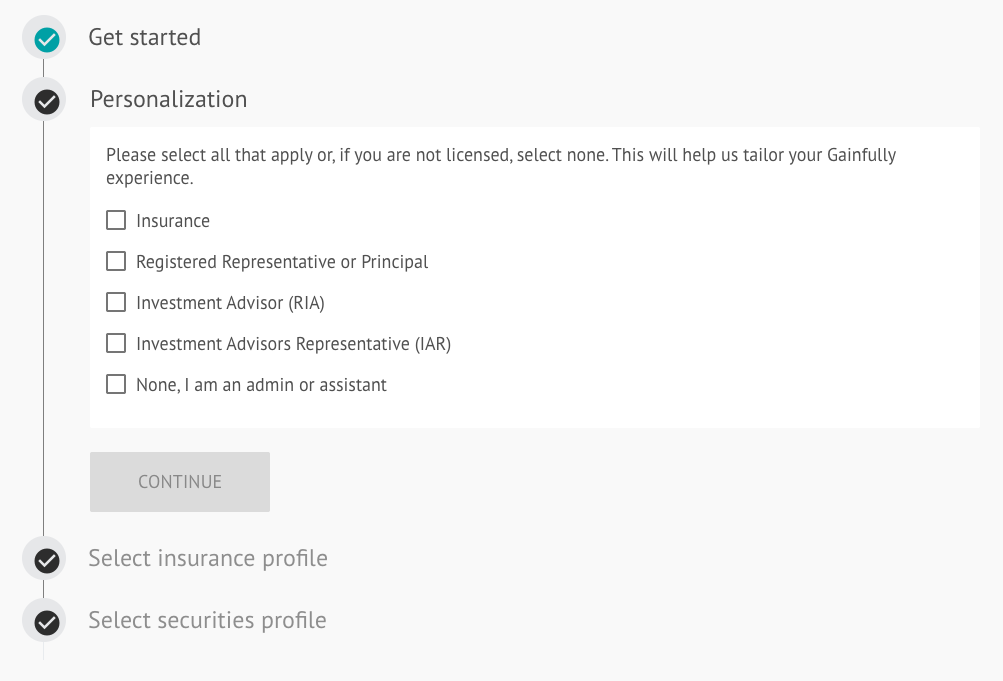Click the Insurance option label text
This screenshot has height=681, width=1003.
point(173,221)
